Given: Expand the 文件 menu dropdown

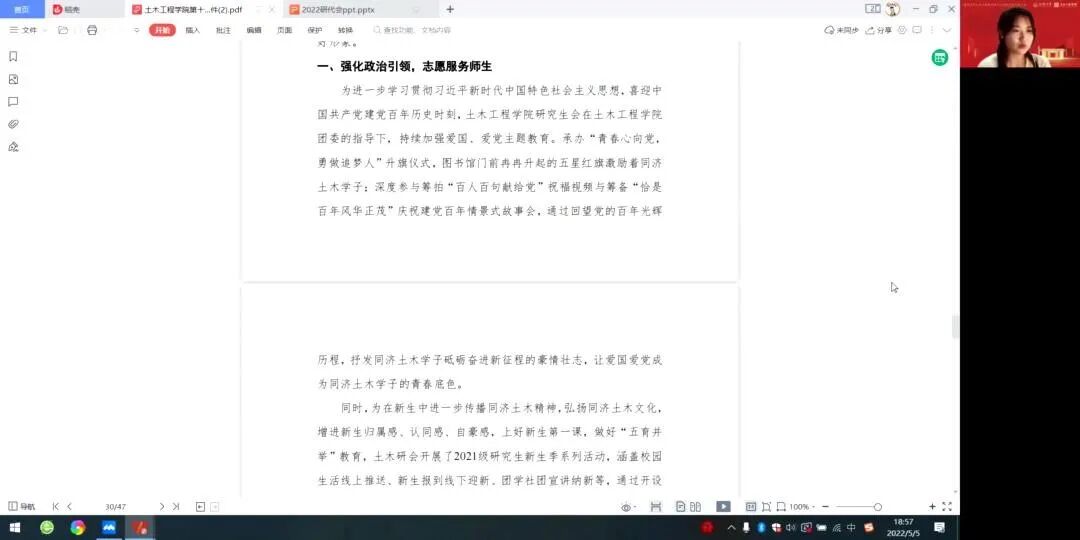Looking at the screenshot, I should tap(28, 30).
